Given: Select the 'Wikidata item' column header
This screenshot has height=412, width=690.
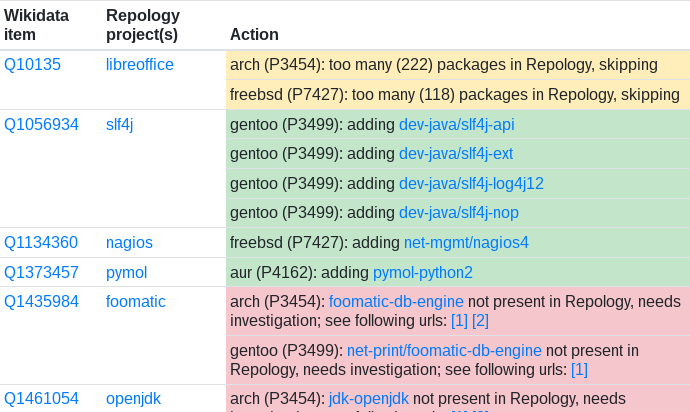Looking at the screenshot, I should tap(37, 25).
